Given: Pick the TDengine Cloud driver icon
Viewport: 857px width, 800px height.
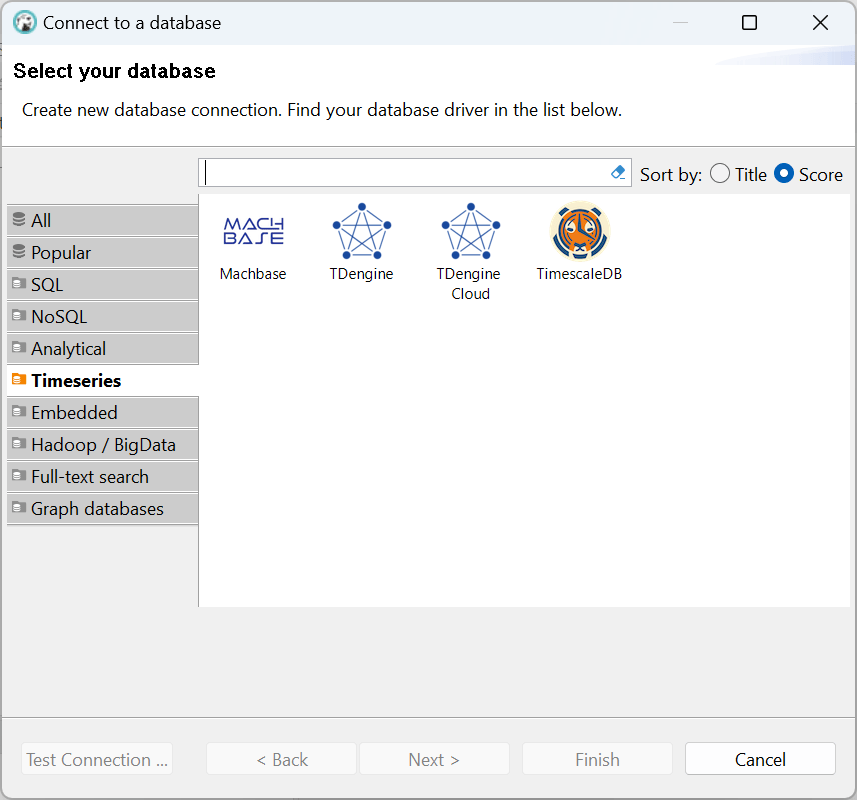Looking at the screenshot, I should coord(470,231).
